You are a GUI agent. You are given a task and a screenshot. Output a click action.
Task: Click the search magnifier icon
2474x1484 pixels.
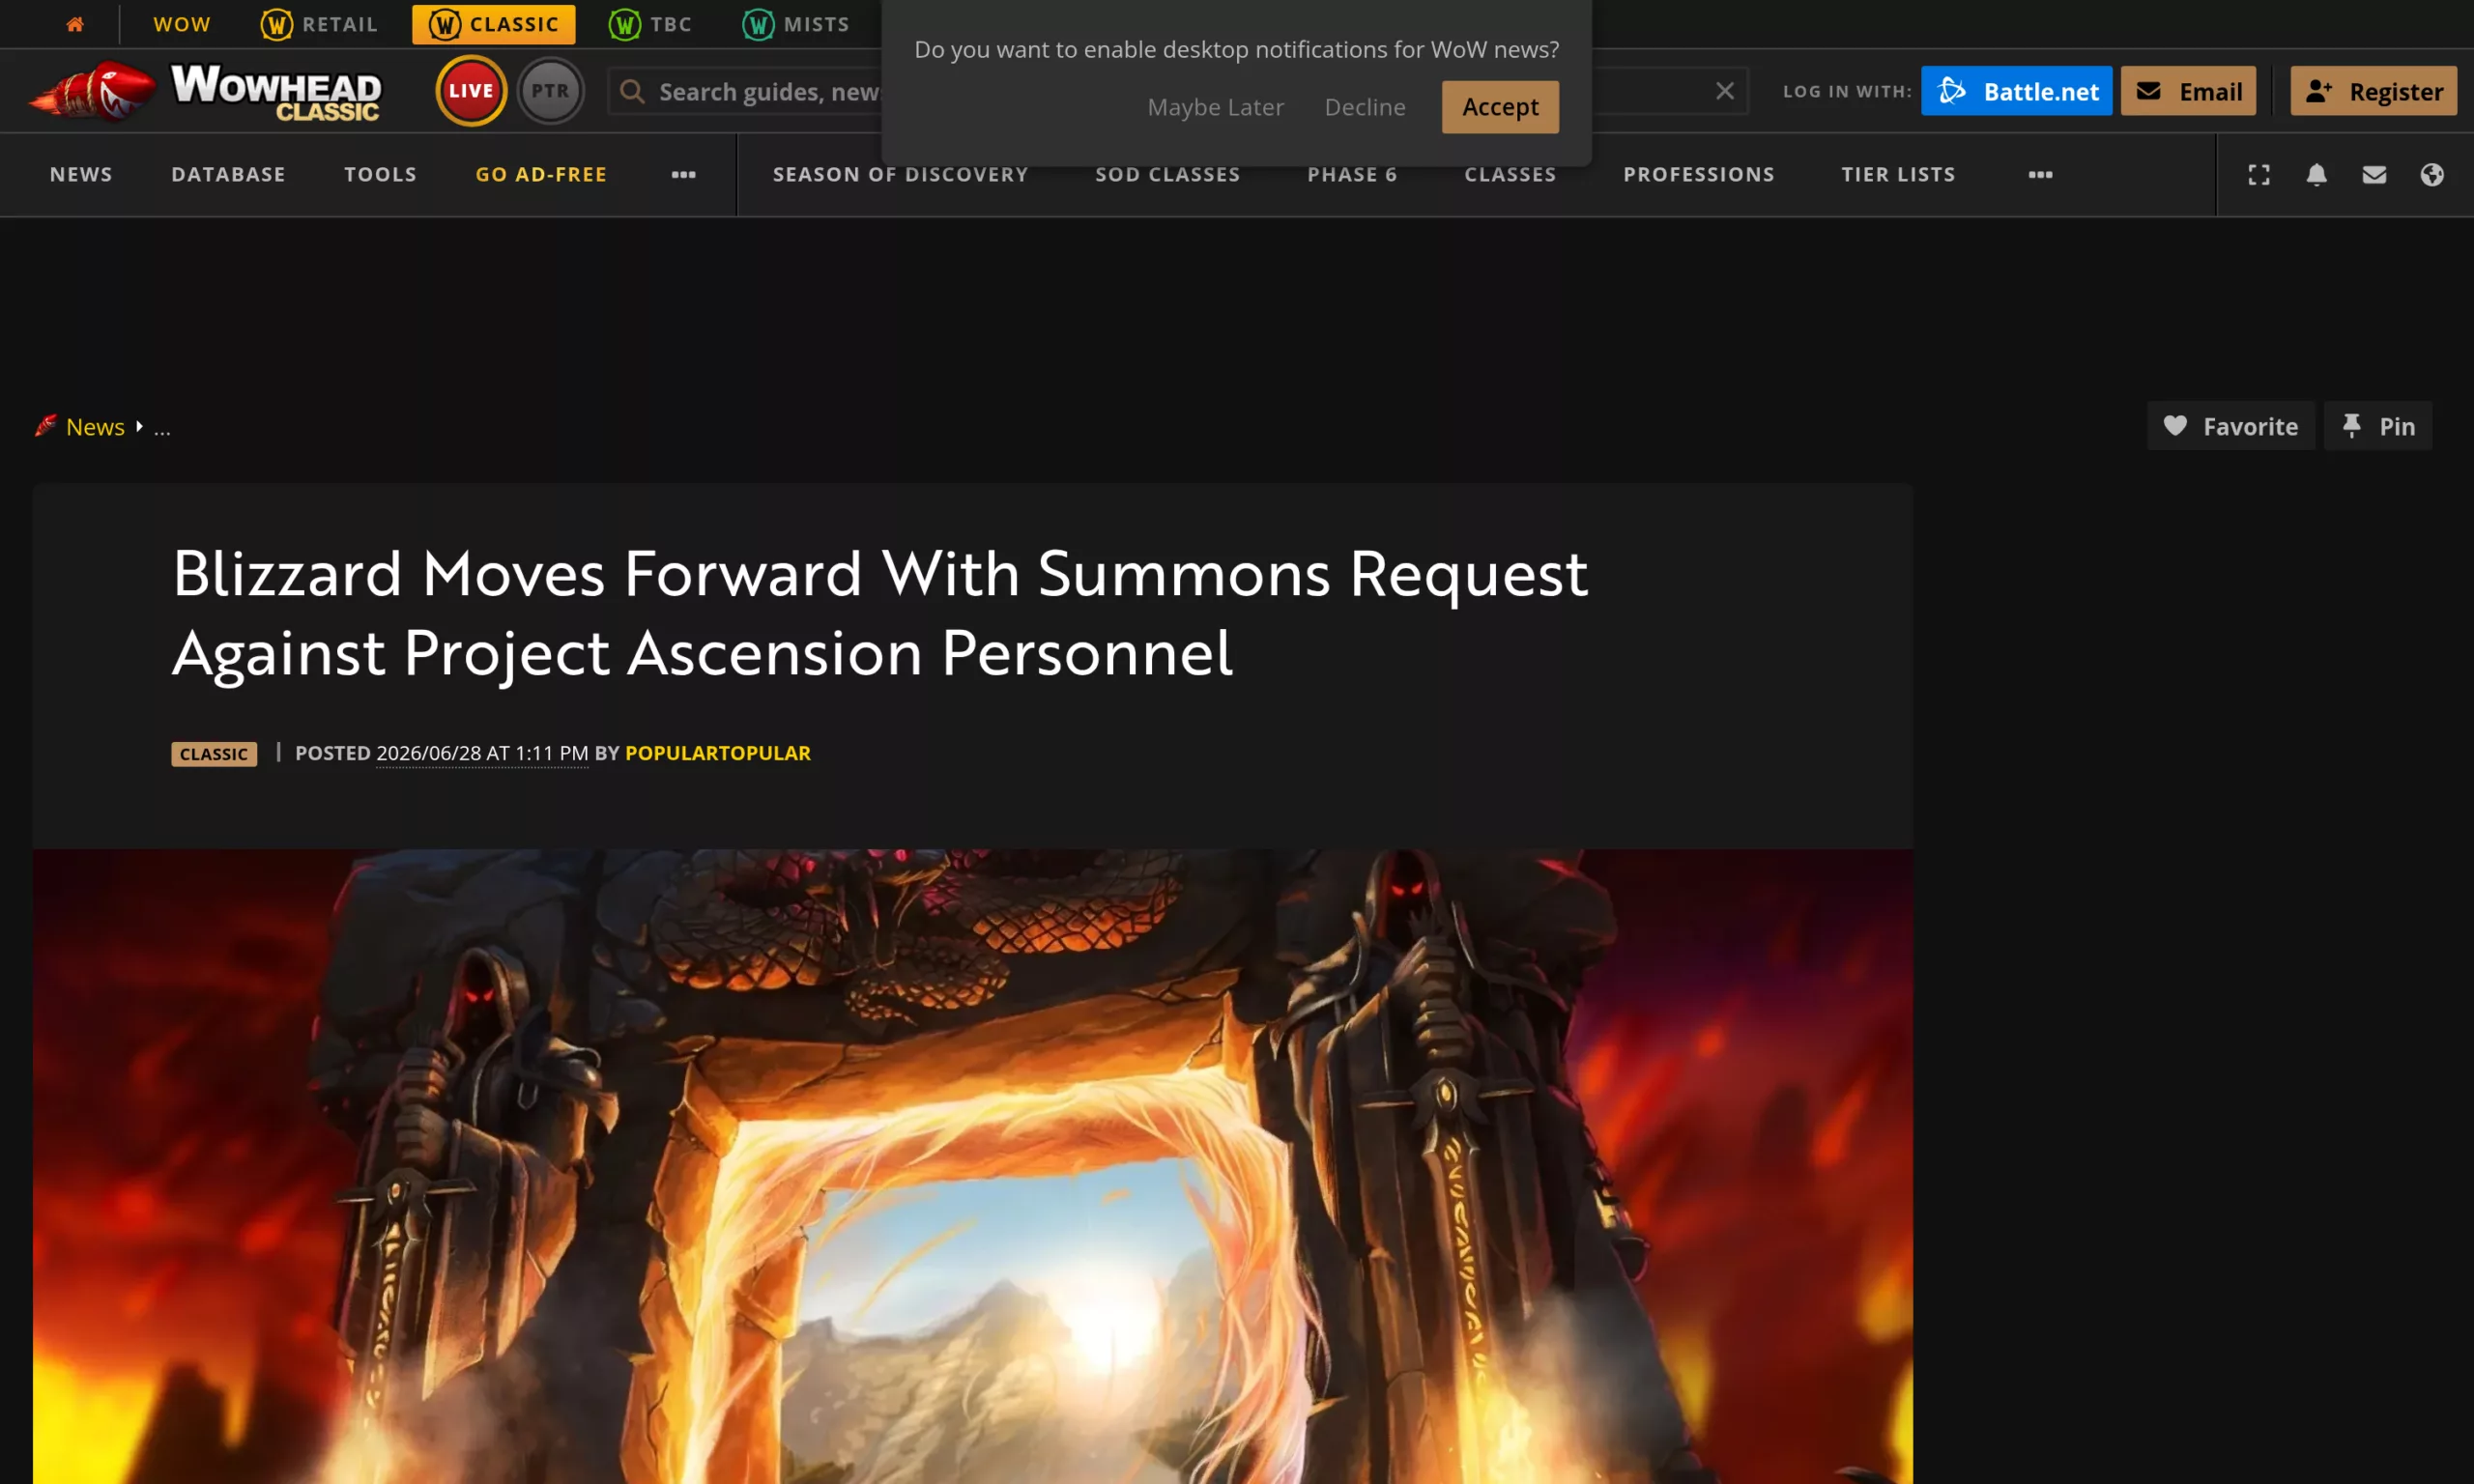coord(632,92)
